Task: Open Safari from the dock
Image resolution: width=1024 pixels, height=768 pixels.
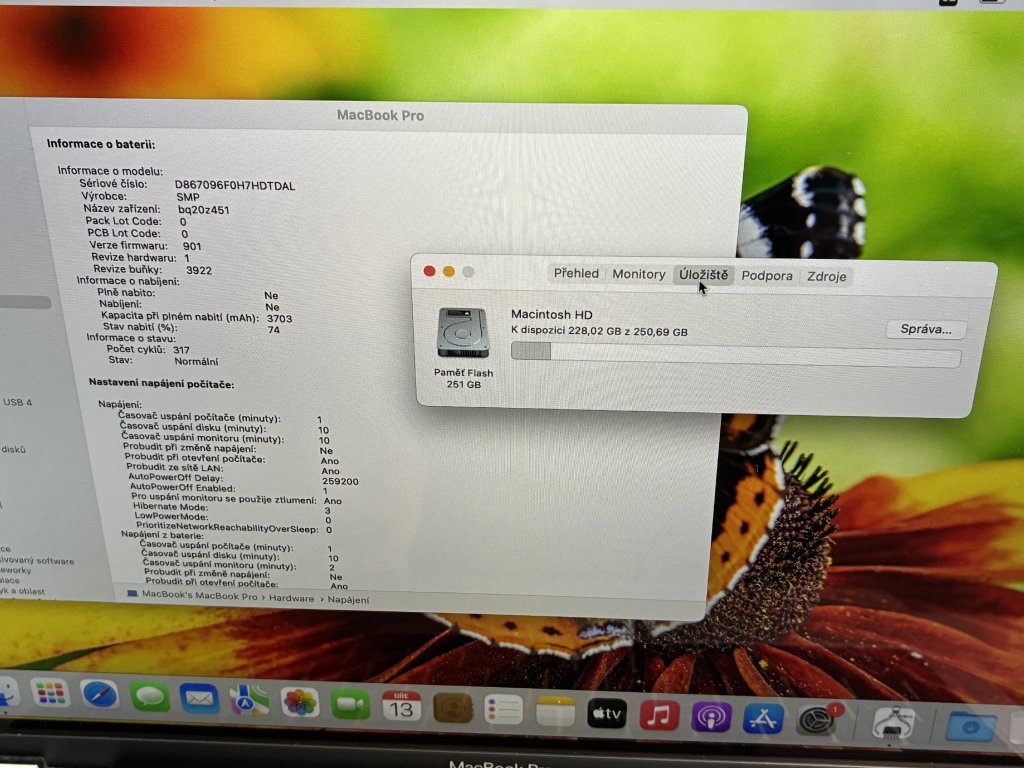Action: tap(100, 694)
